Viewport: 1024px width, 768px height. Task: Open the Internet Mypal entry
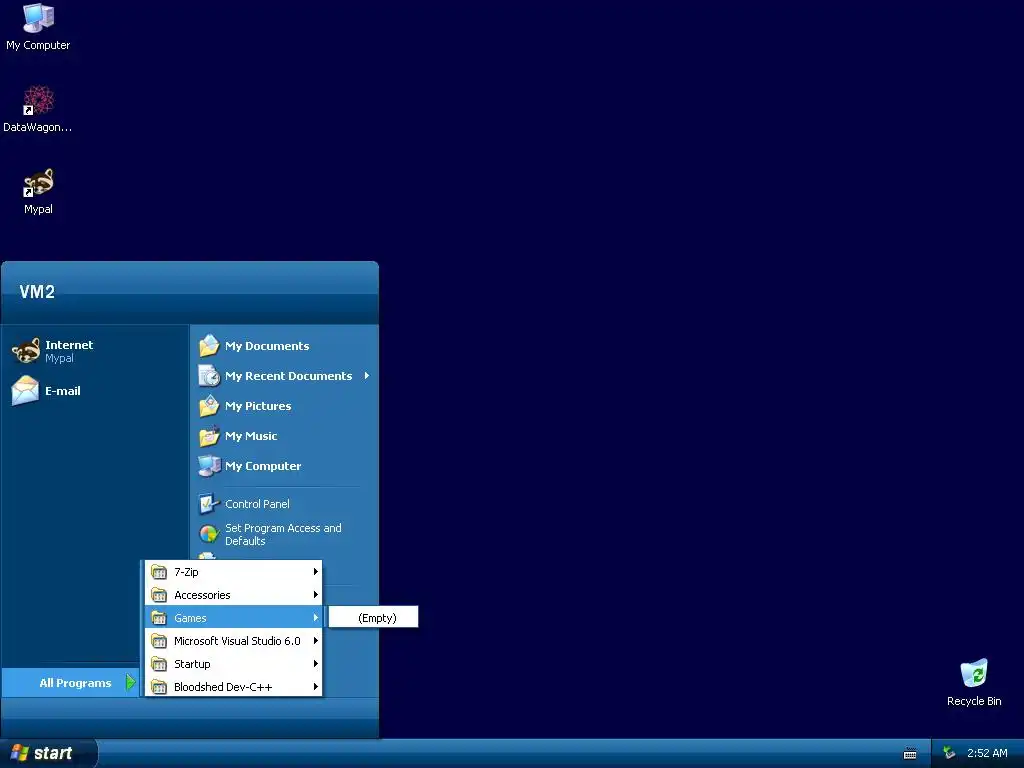coord(95,351)
